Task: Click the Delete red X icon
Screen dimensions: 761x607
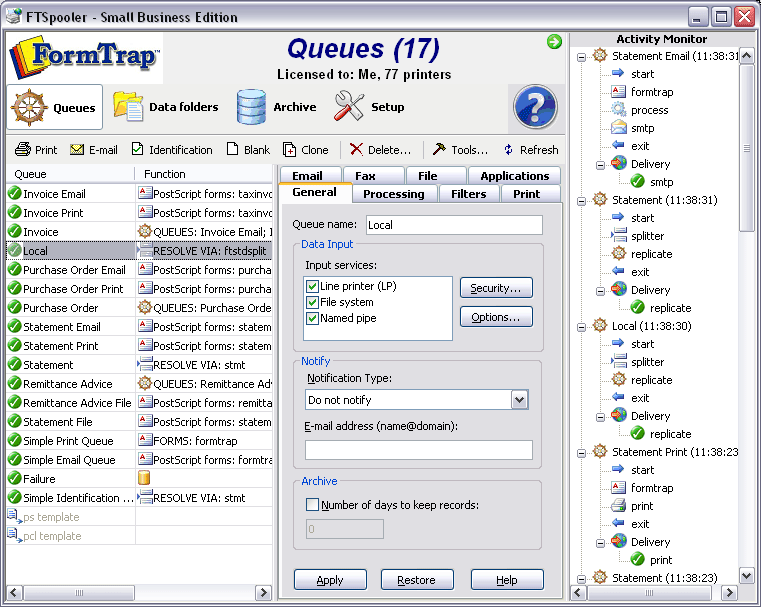Action: tap(356, 149)
